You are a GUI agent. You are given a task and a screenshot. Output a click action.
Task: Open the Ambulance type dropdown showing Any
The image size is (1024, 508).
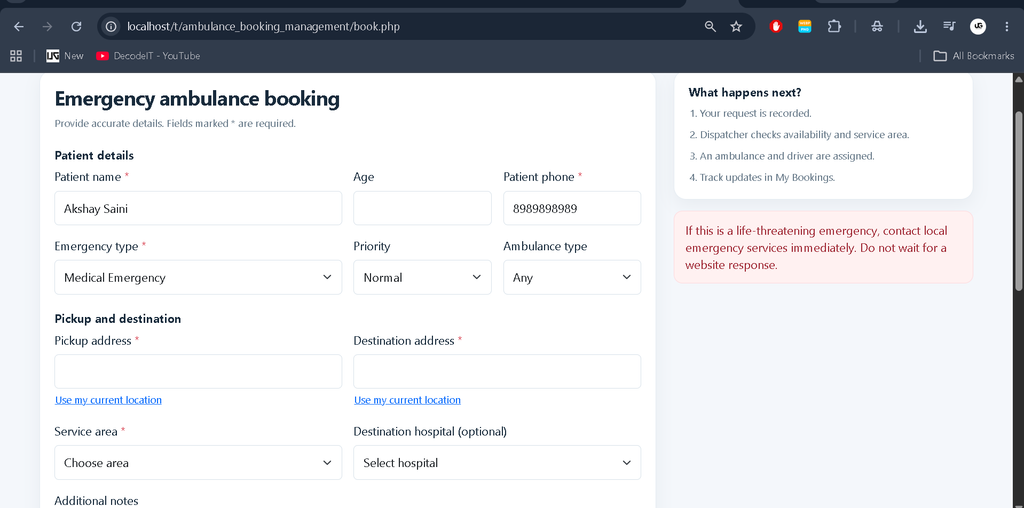(572, 278)
